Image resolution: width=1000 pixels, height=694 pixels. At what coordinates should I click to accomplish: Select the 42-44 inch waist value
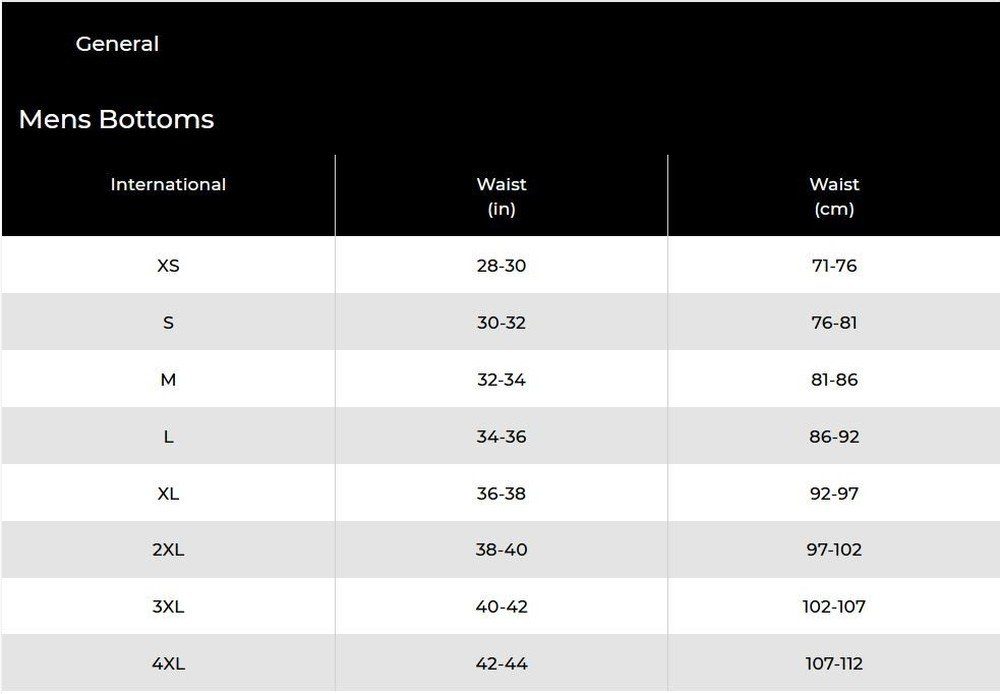coord(501,664)
